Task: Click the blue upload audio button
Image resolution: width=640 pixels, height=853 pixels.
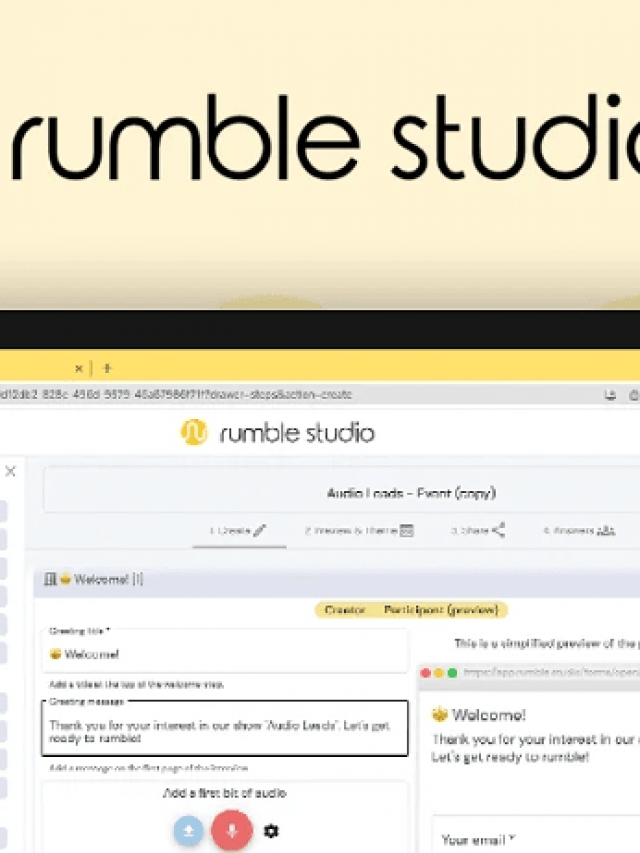Action: (x=188, y=831)
